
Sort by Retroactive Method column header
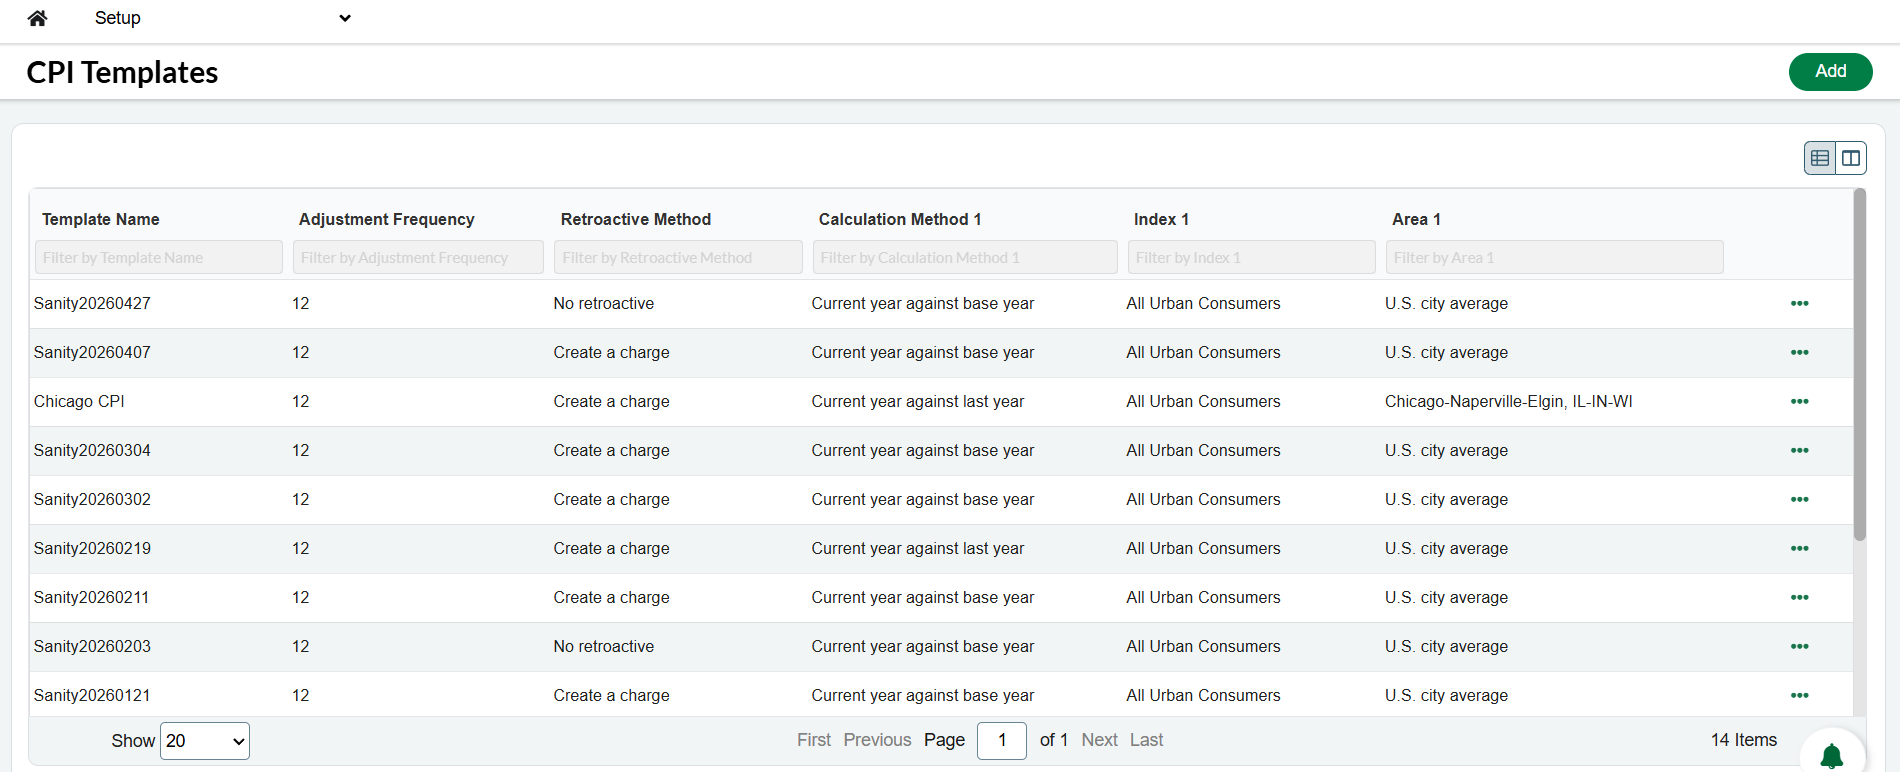636,219
